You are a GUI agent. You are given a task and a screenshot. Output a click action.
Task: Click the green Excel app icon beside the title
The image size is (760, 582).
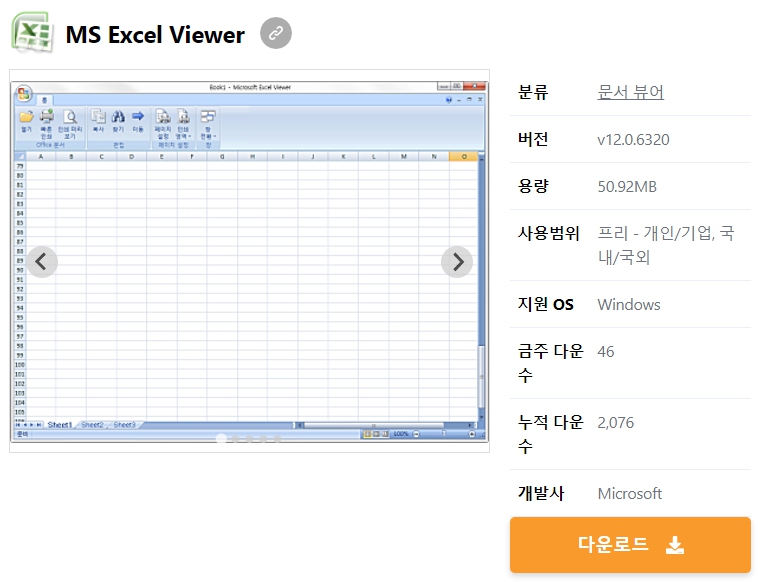click(x=32, y=32)
